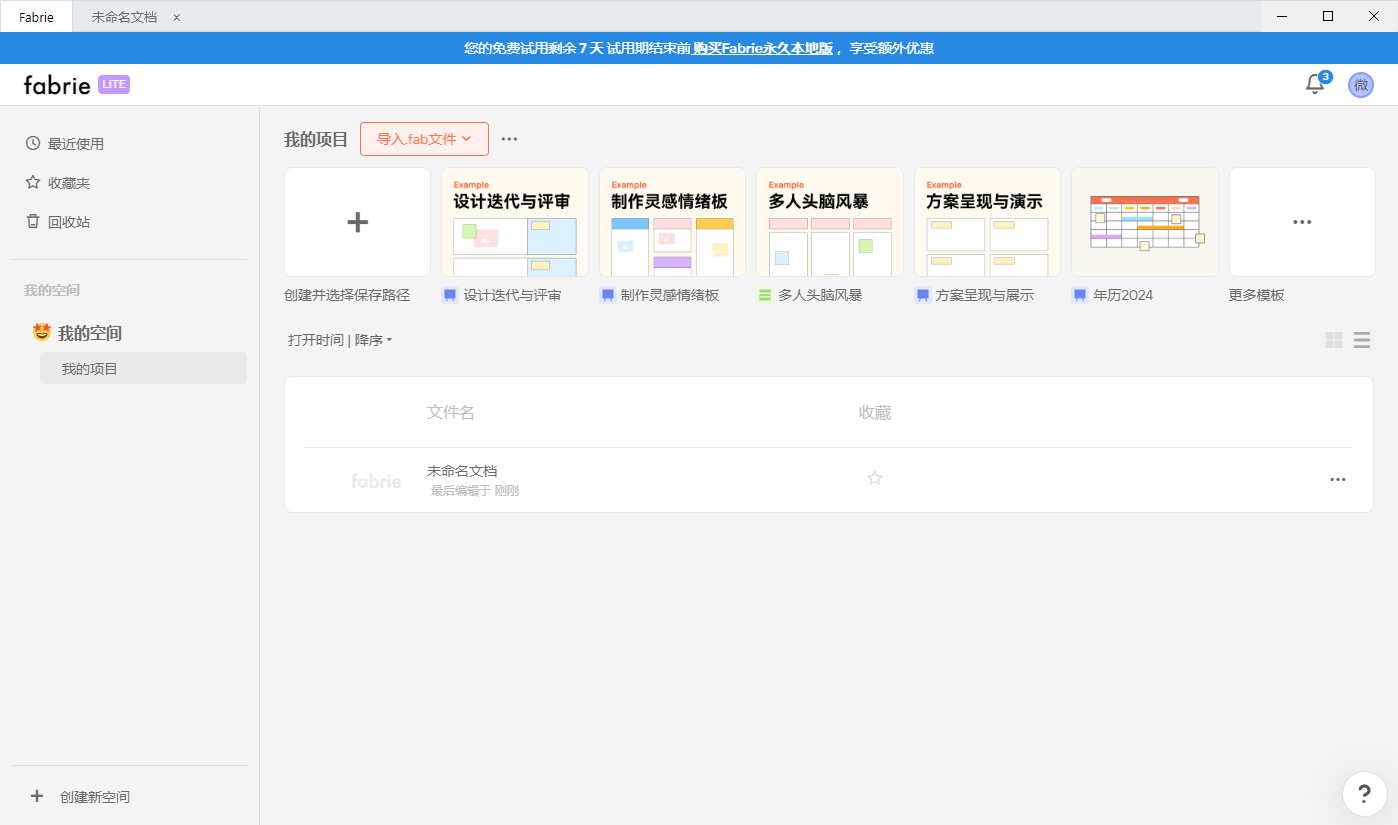Click the plus icon for 创建新空间
Viewport: 1398px width, 825px height.
[37, 796]
